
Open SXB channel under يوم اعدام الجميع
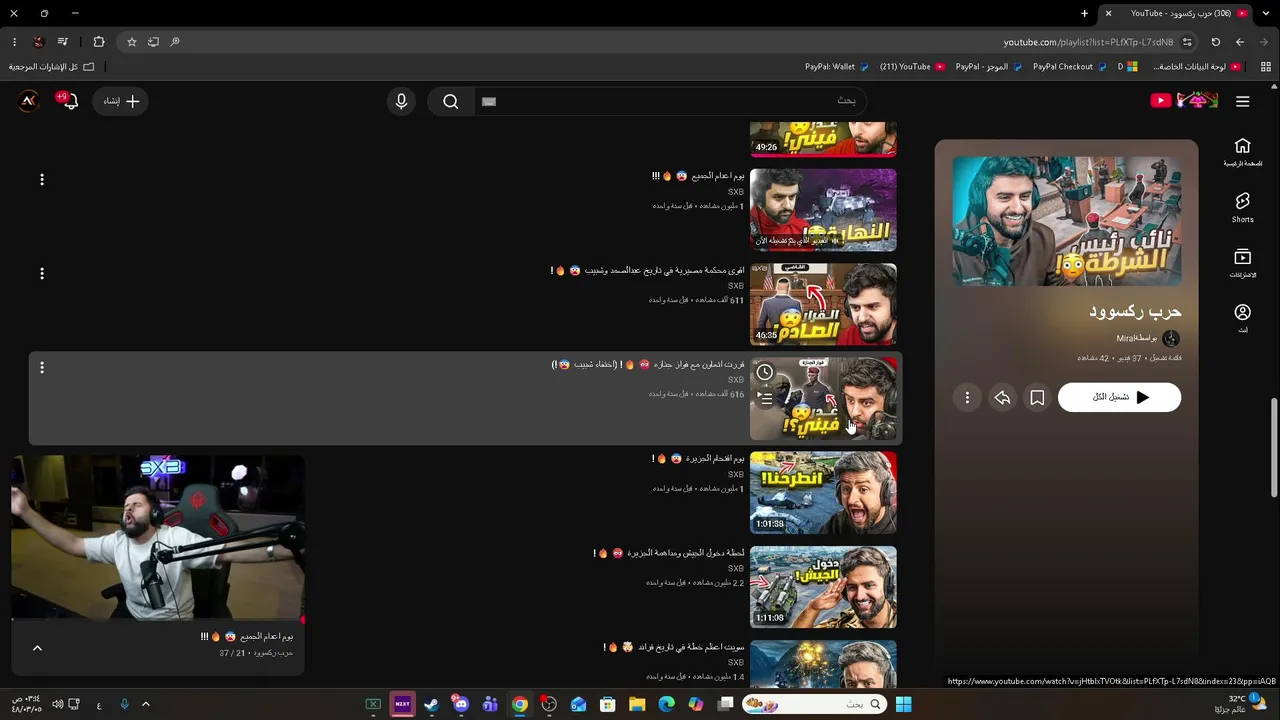735,192
